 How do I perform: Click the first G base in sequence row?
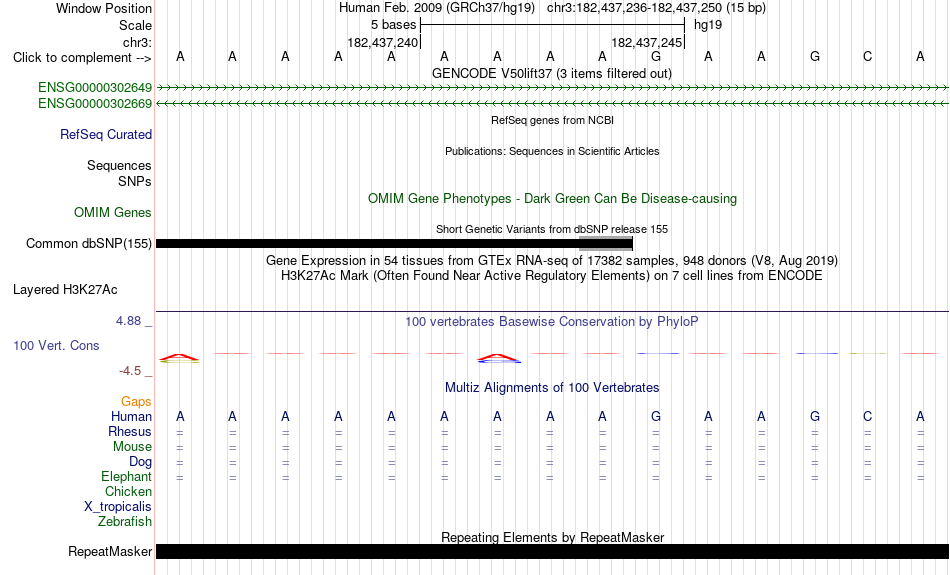656,57
